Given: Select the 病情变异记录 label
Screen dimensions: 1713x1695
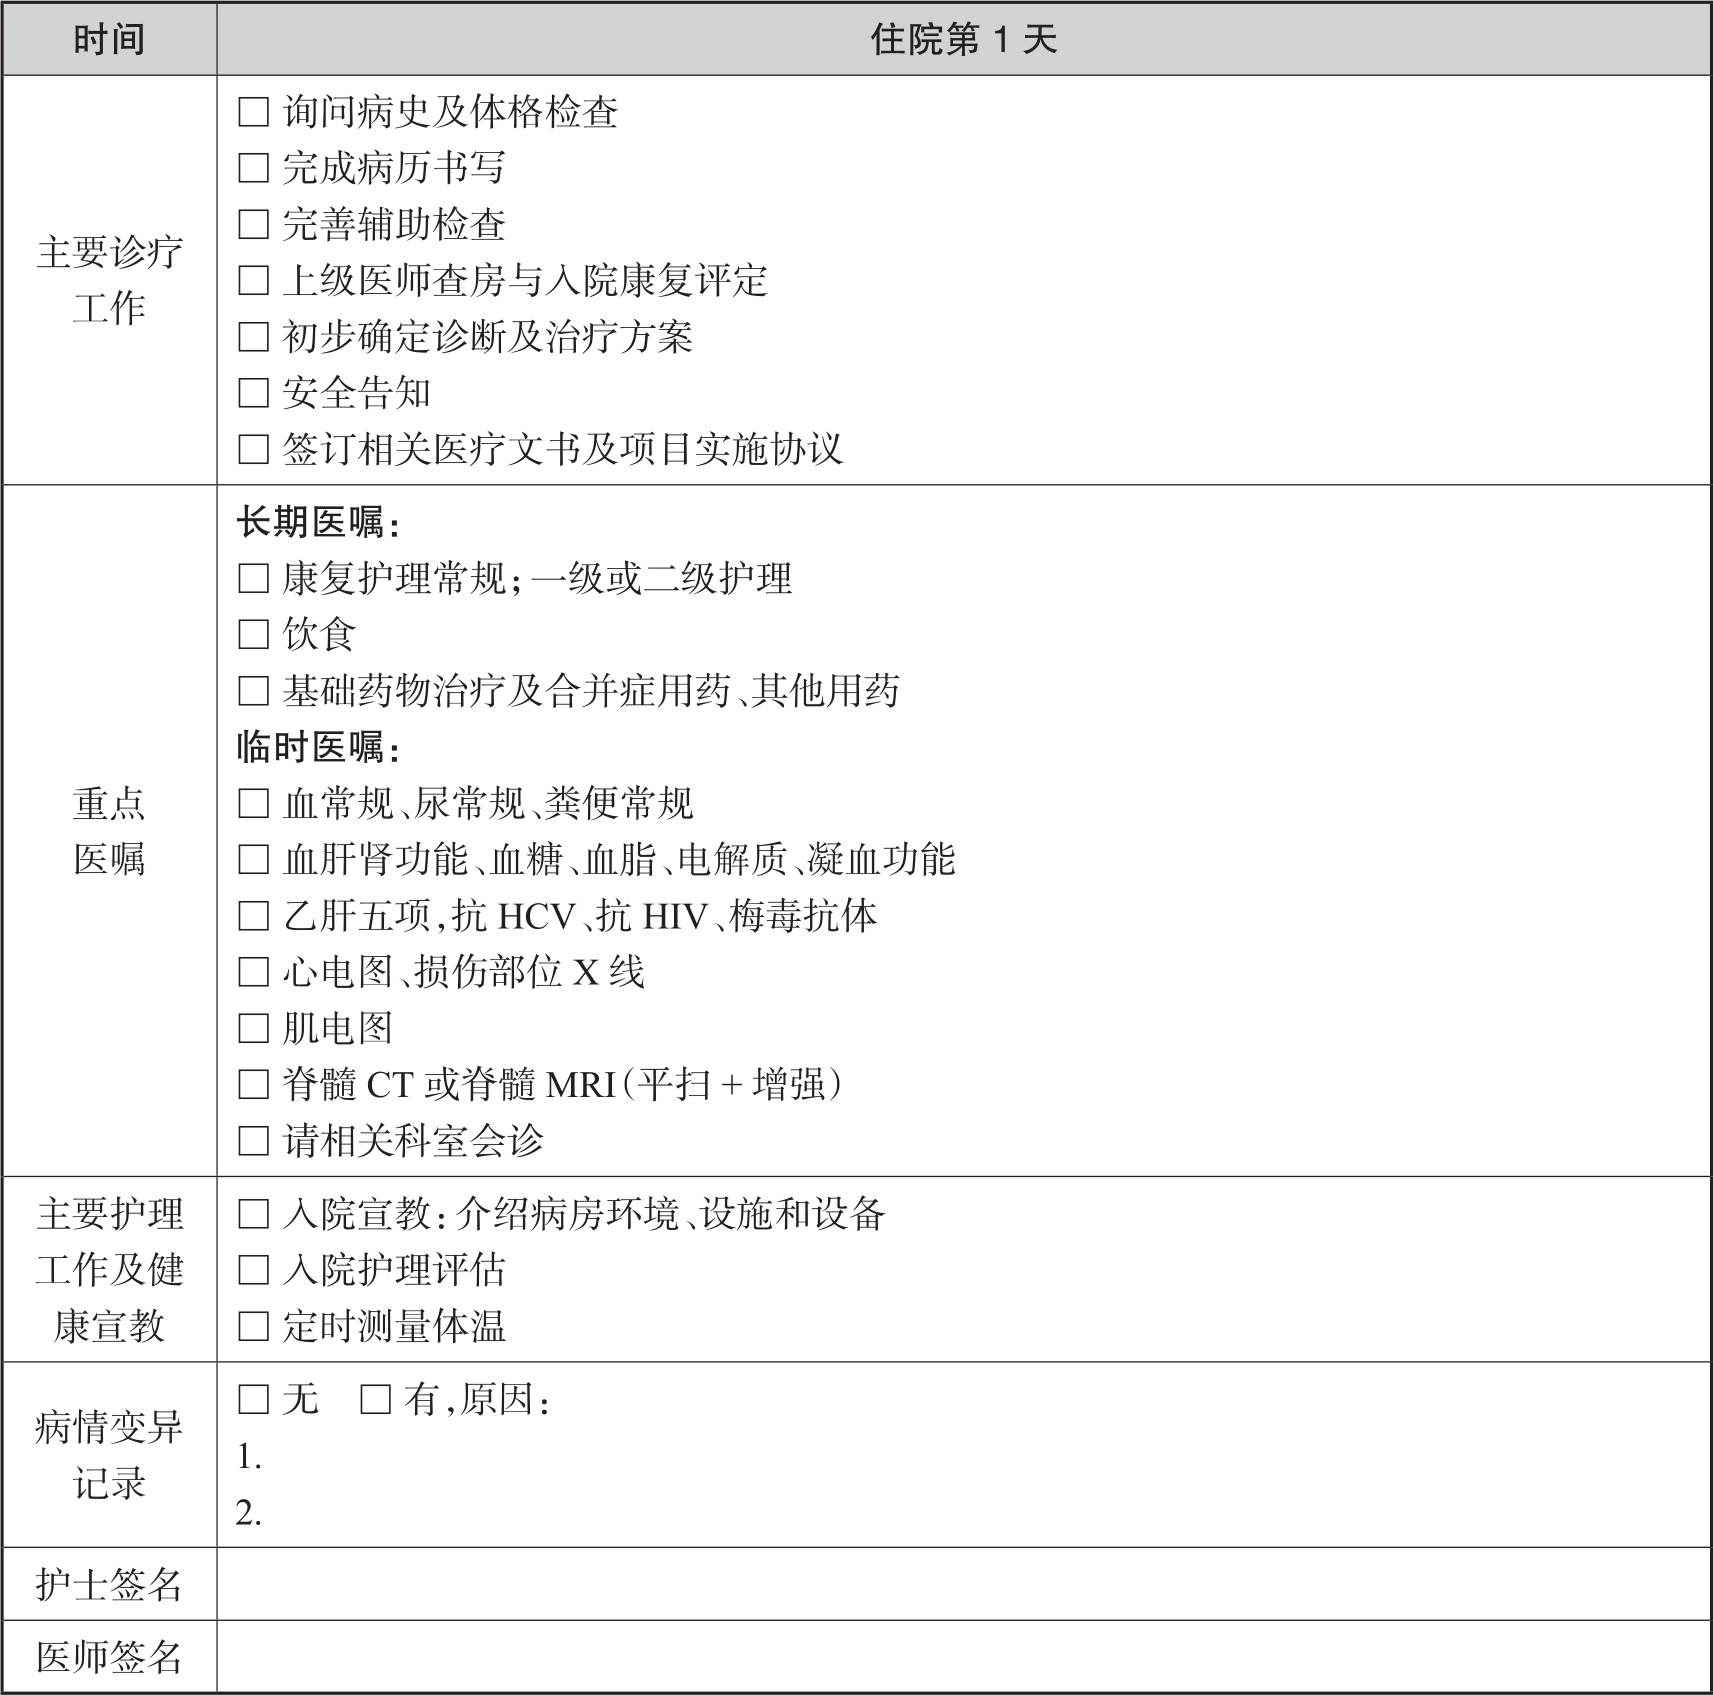Looking at the screenshot, I should point(109,1455).
